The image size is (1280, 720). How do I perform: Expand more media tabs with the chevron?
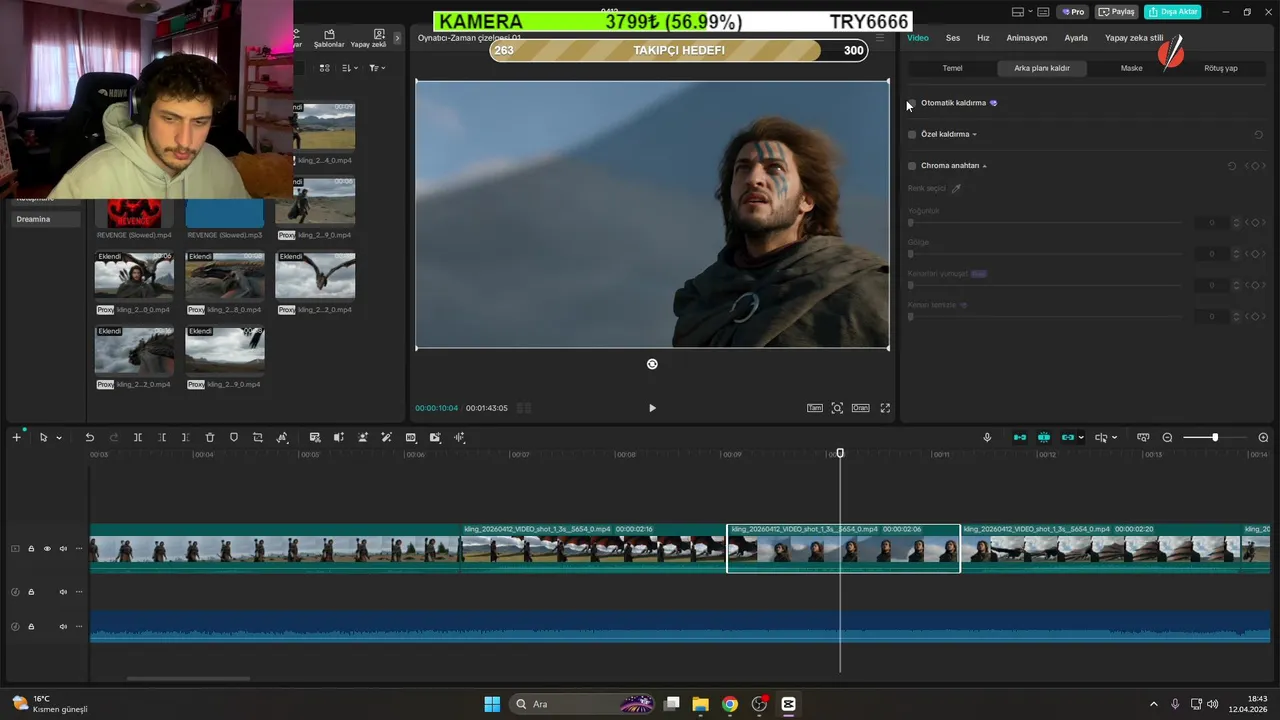397,38
